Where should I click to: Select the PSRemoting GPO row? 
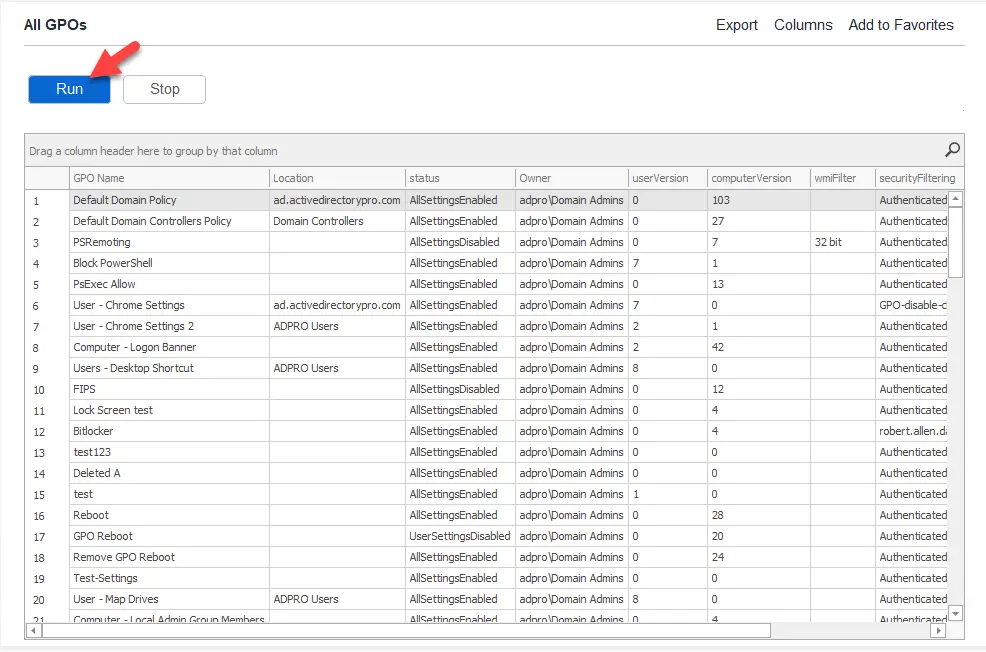point(486,242)
